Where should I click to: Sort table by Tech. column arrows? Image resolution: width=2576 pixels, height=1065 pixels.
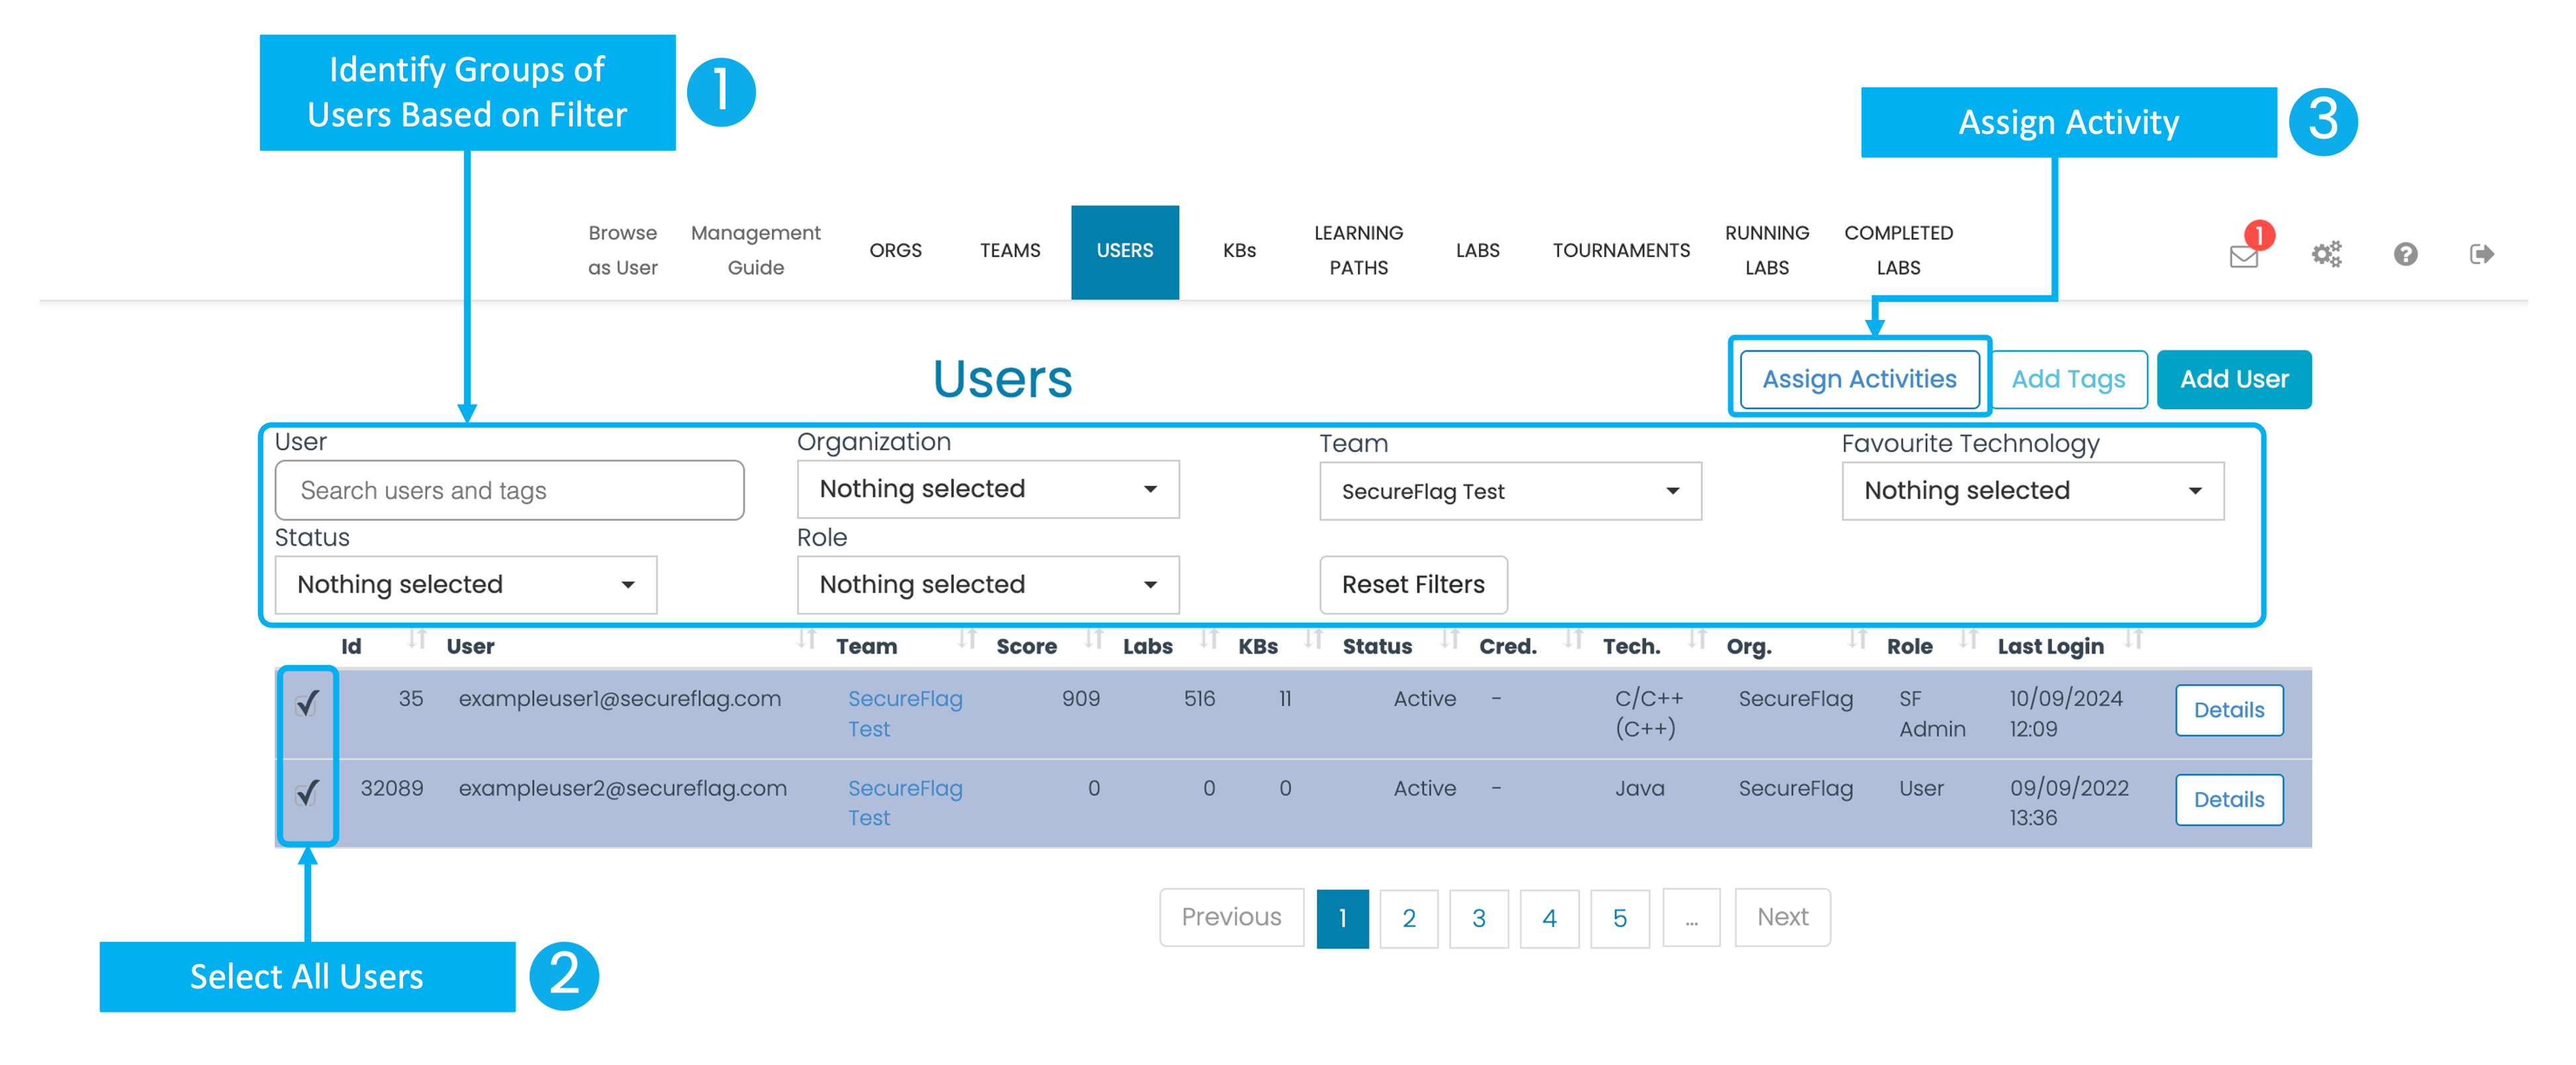[1697, 638]
